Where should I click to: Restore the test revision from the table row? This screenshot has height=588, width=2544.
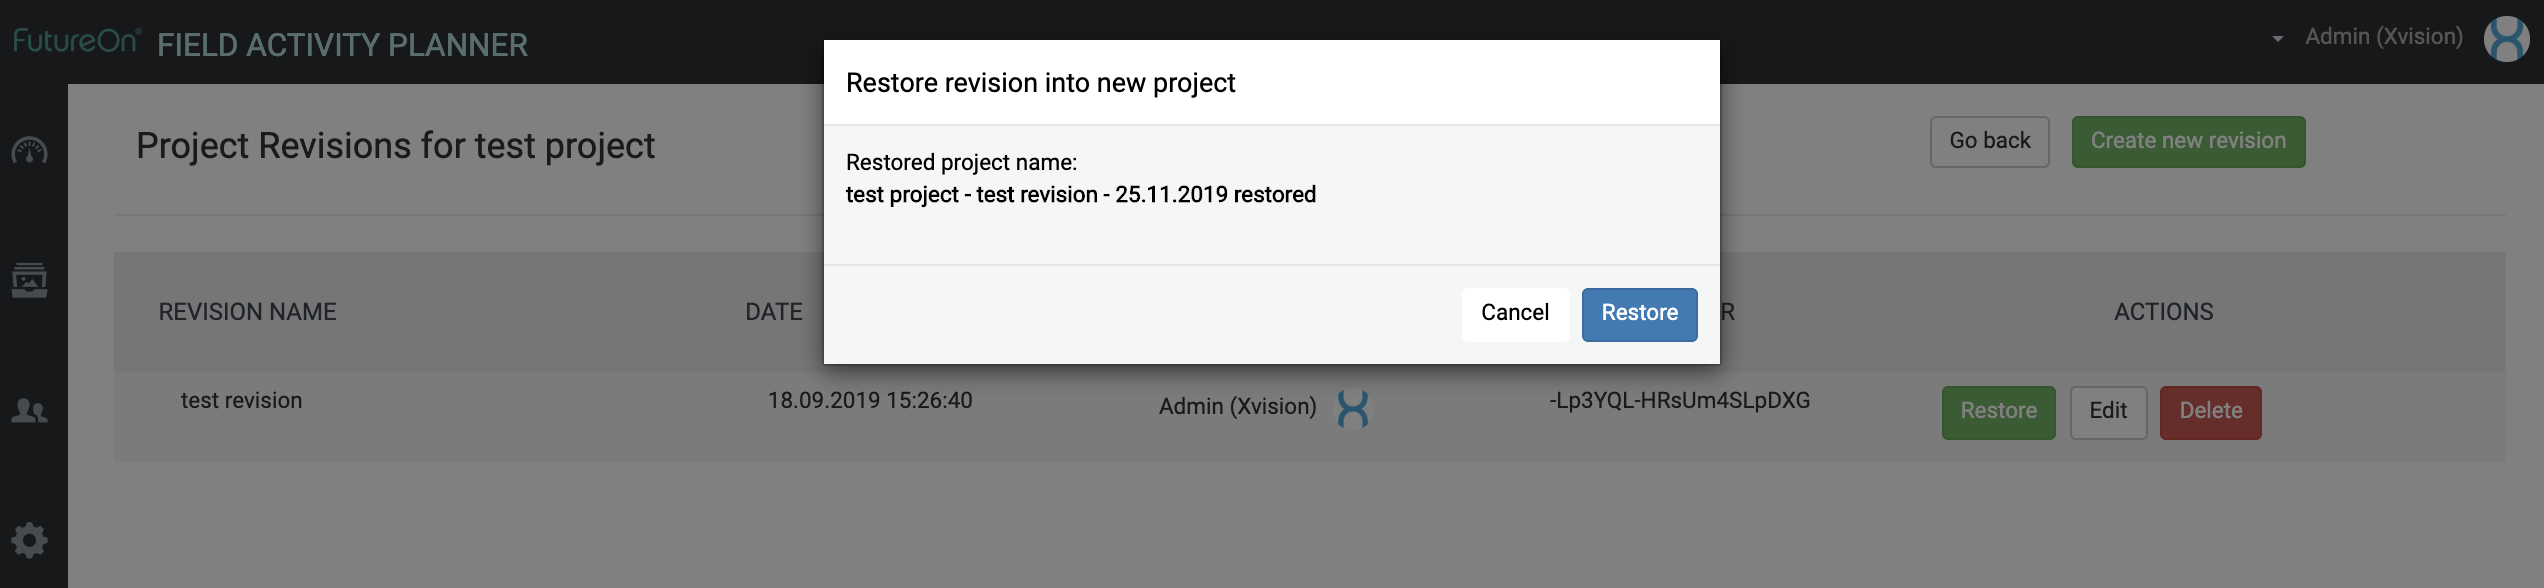[x=1997, y=411]
